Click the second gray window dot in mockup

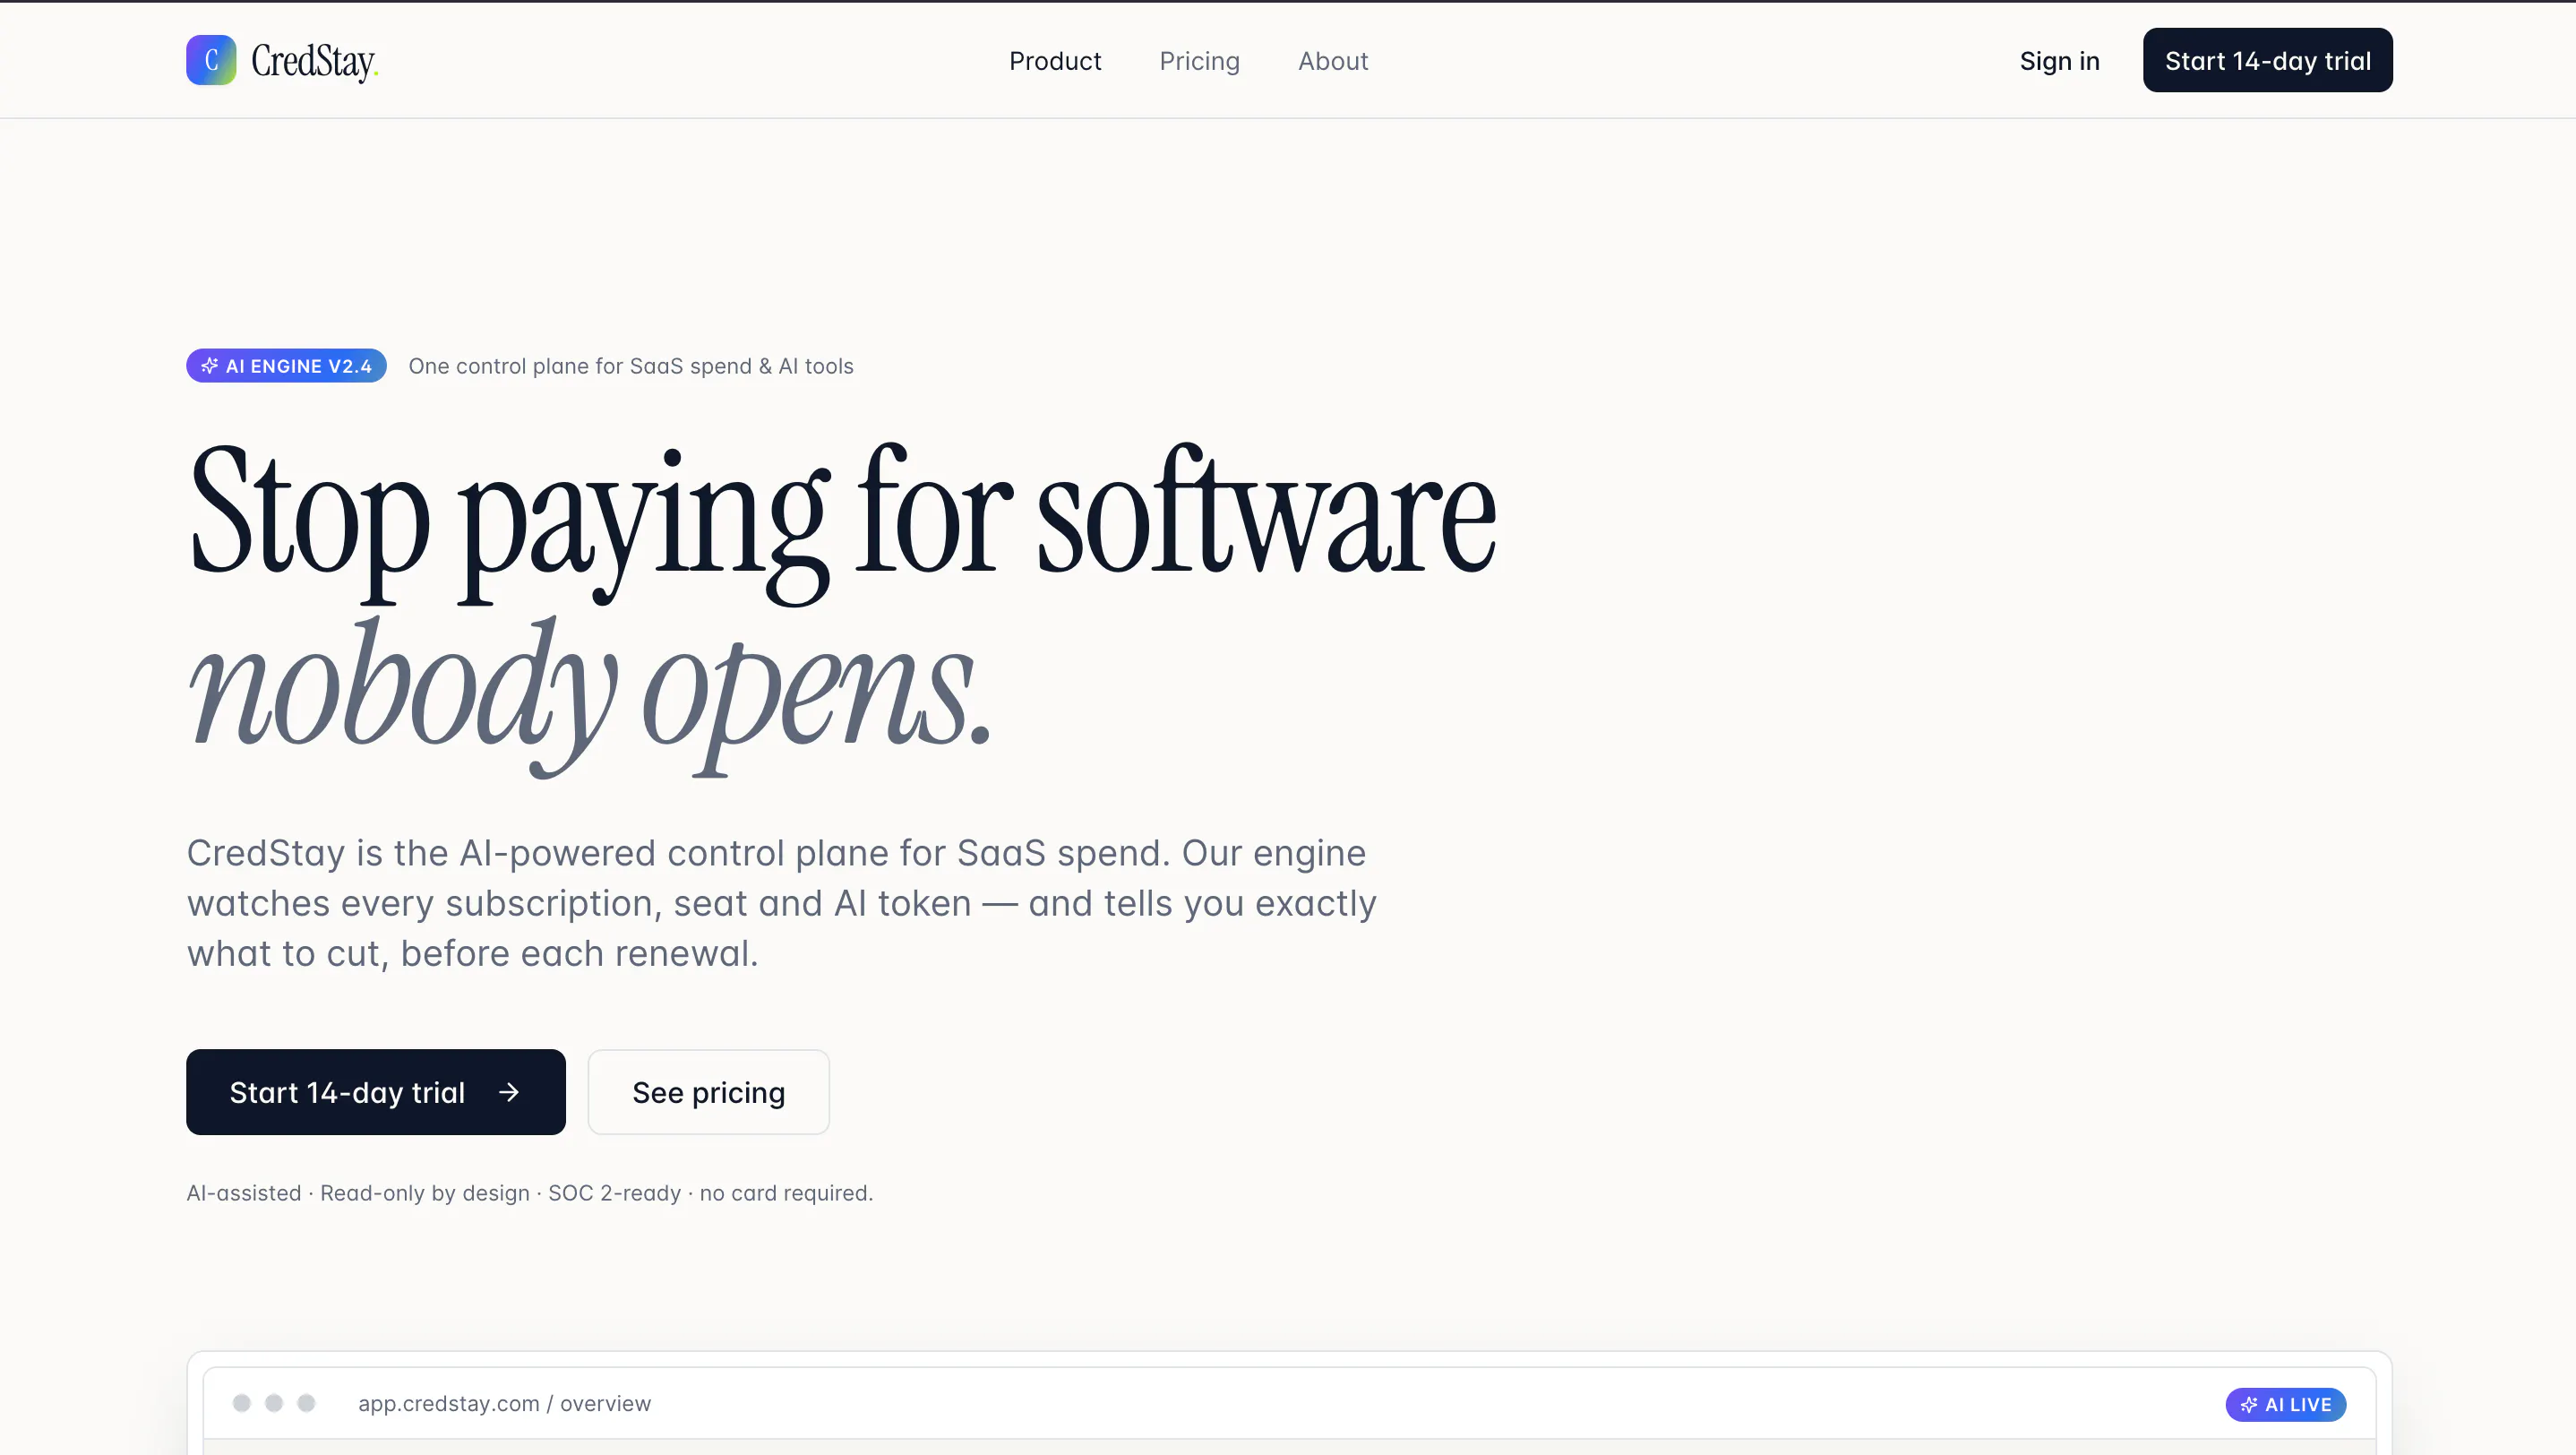[x=274, y=1403]
